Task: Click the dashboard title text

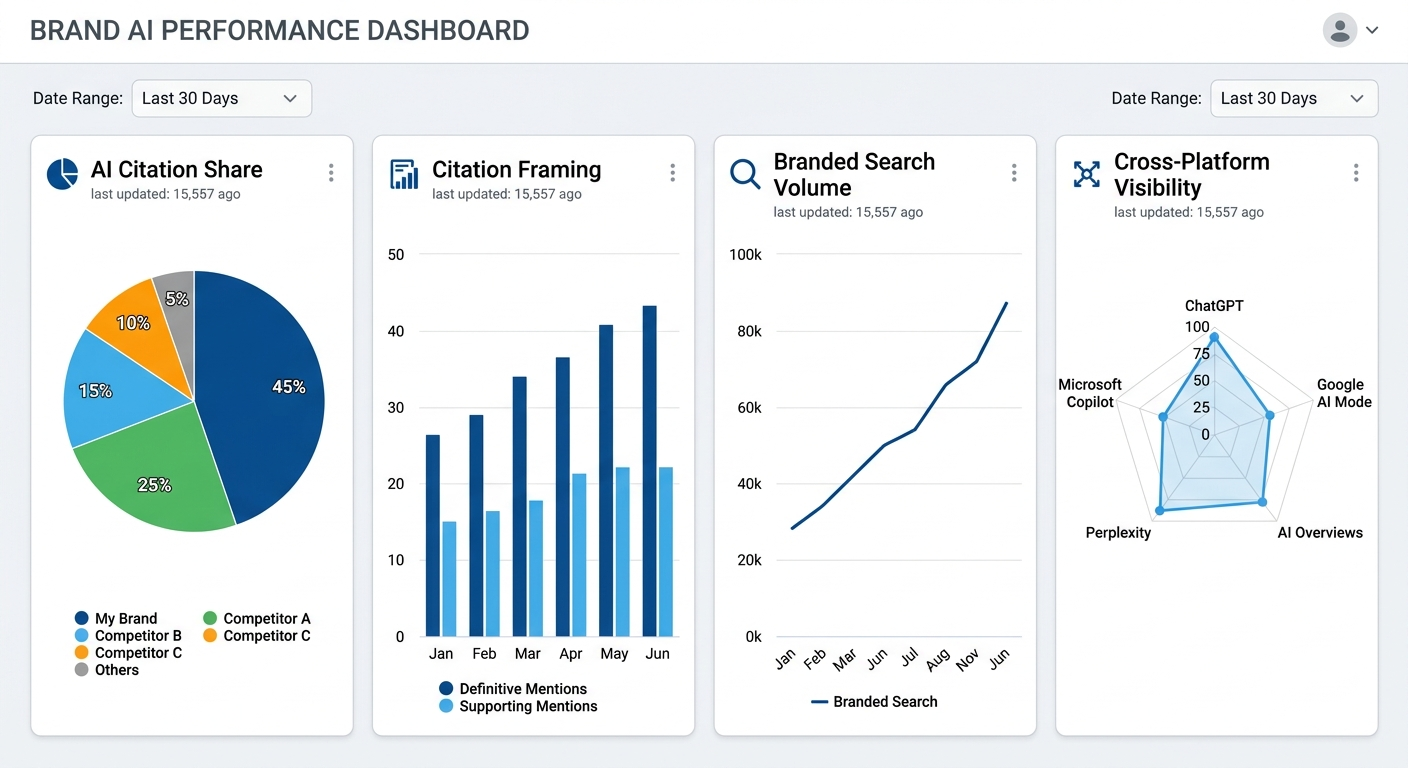Action: click(280, 30)
